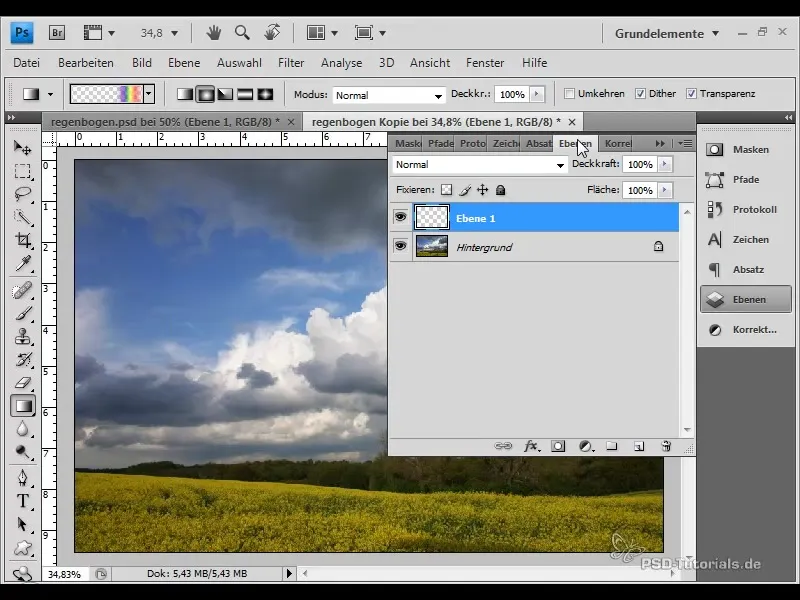
Task: Open the Masken panel from dock
Action: 745,149
